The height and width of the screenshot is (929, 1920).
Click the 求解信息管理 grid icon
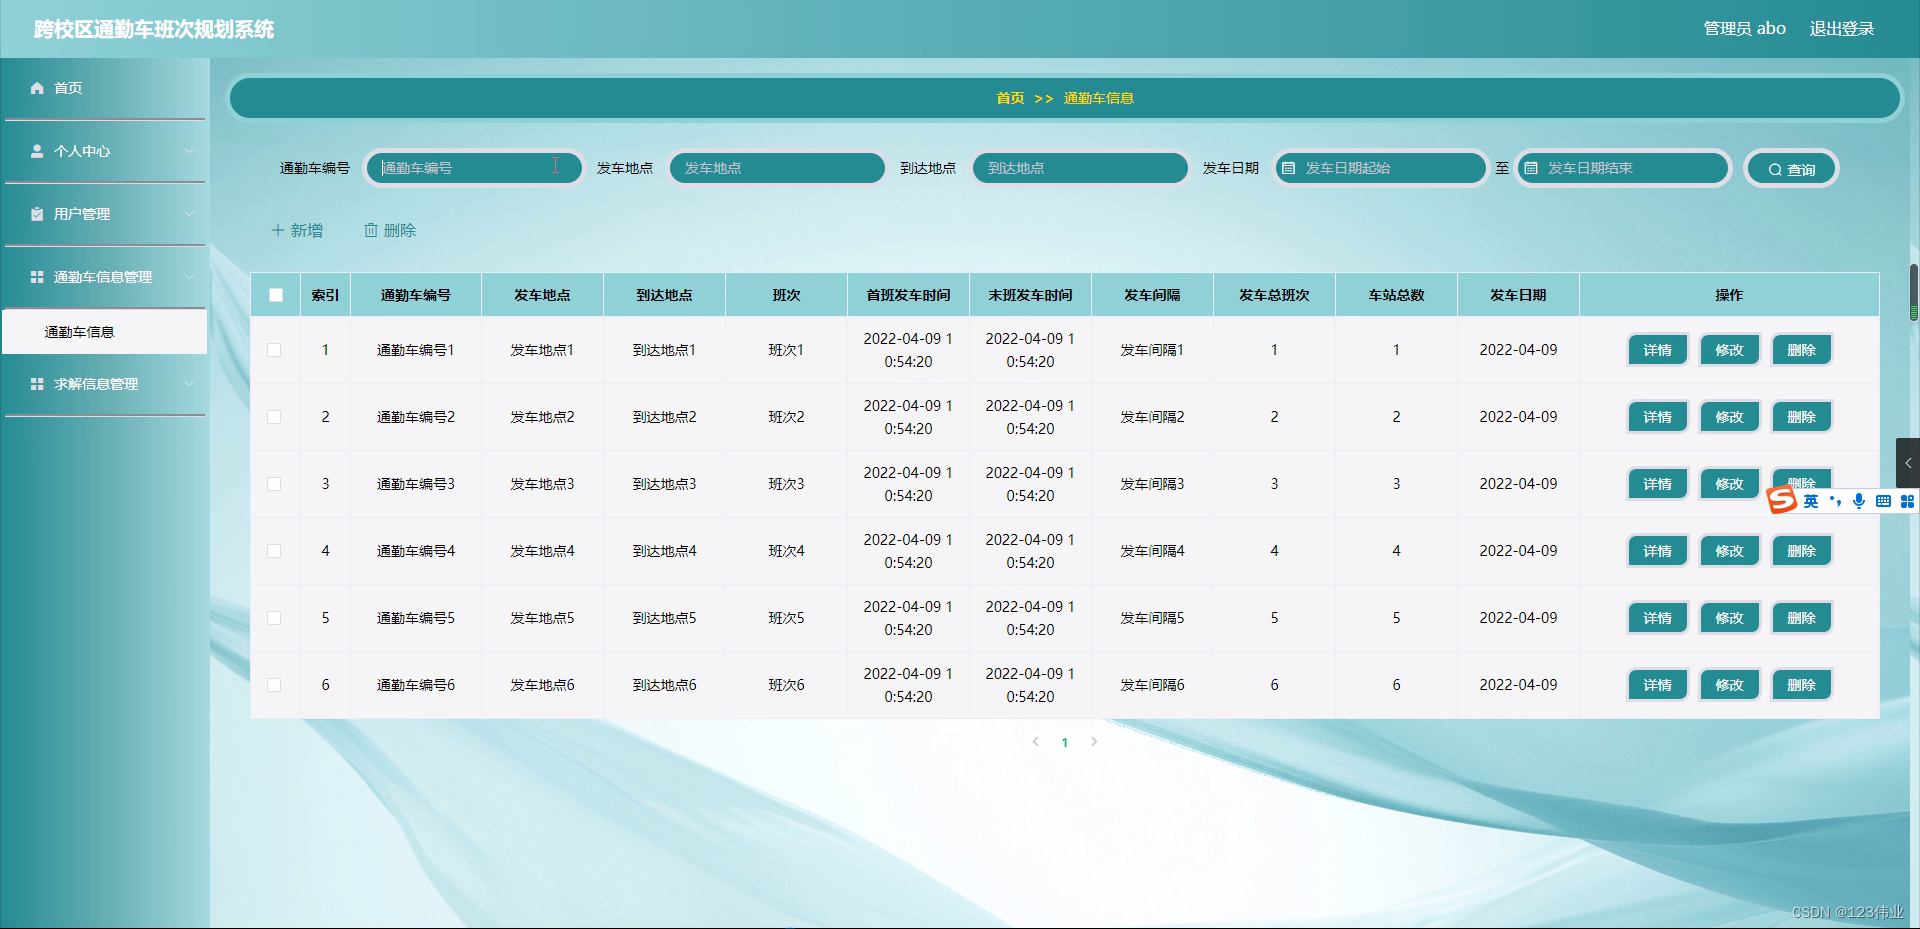coord(35,384)
